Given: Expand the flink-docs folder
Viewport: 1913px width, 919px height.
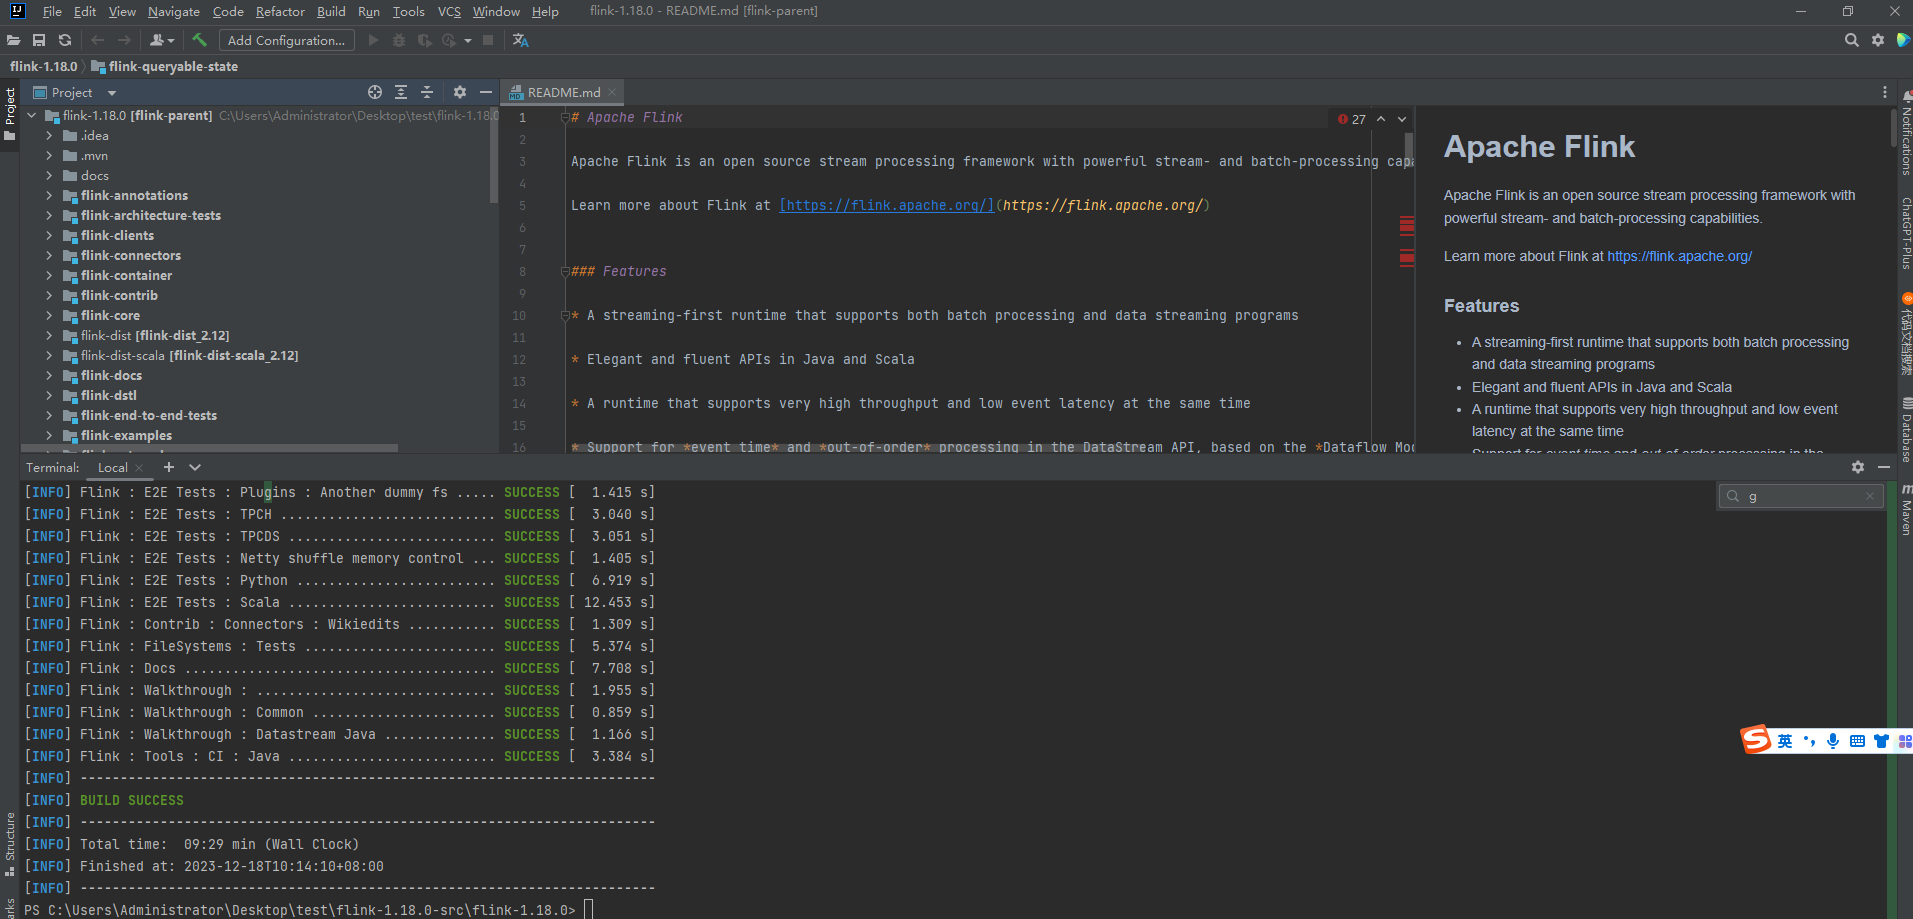Looking at the screenshot, I should pyautogui.click(x=49, y=376).
